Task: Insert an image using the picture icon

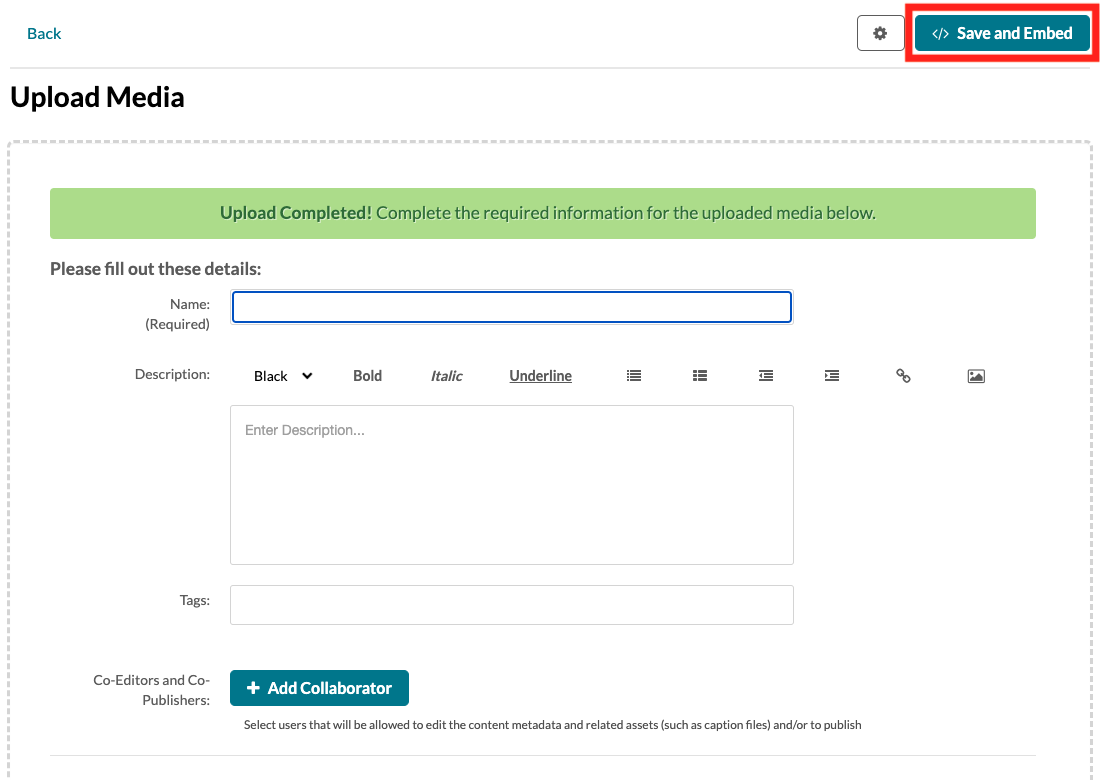Action: (x=977, y=376)
